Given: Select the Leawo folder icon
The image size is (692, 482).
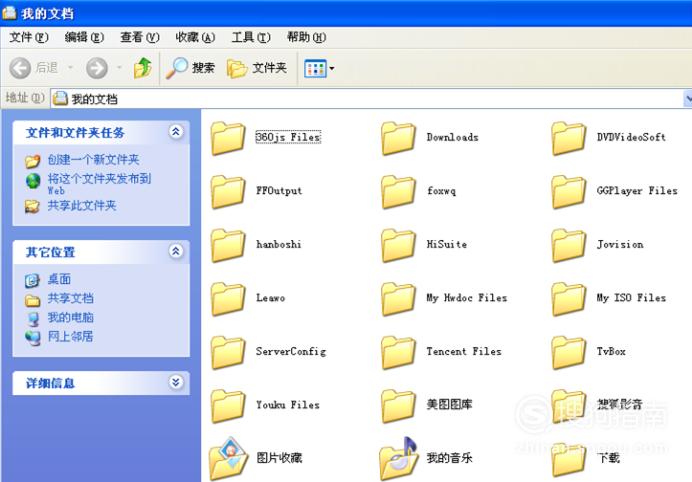Looking at the screenshot, I should pos(228,299).
